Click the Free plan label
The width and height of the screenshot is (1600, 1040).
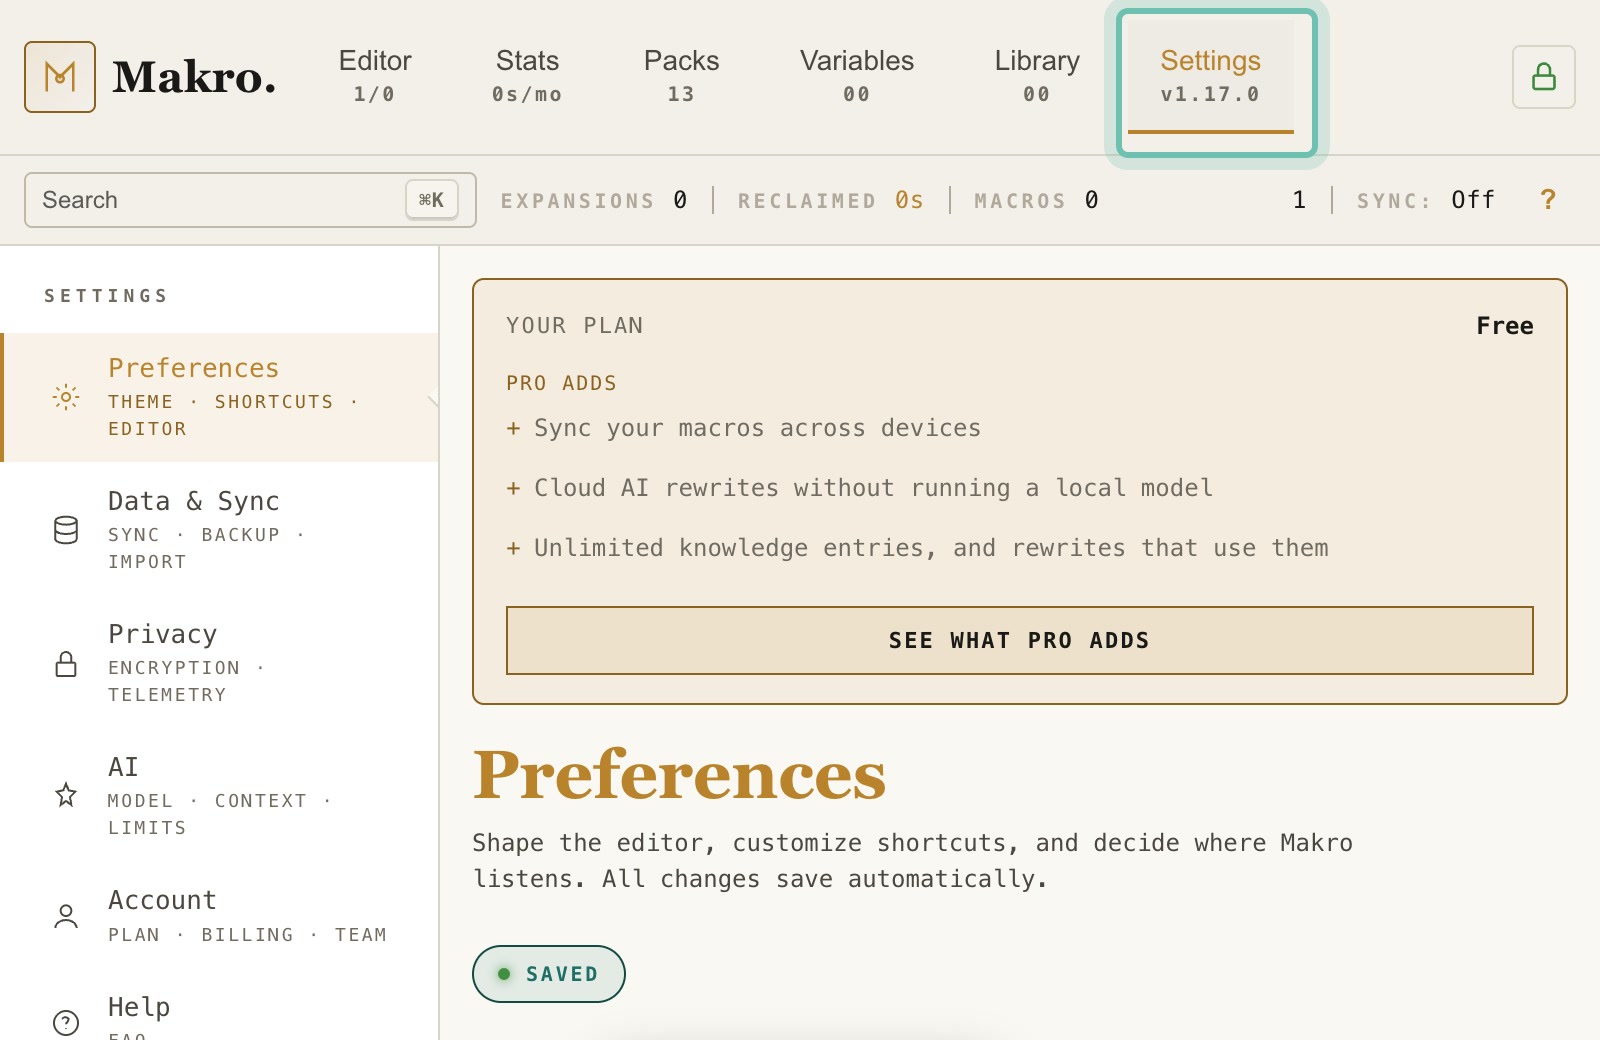click(x=1505, y=326)
